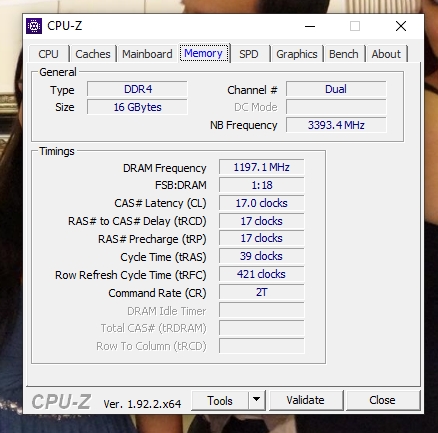Click the Validate button
The height and width of the screenshot is (433, 438).
[305, 400]
